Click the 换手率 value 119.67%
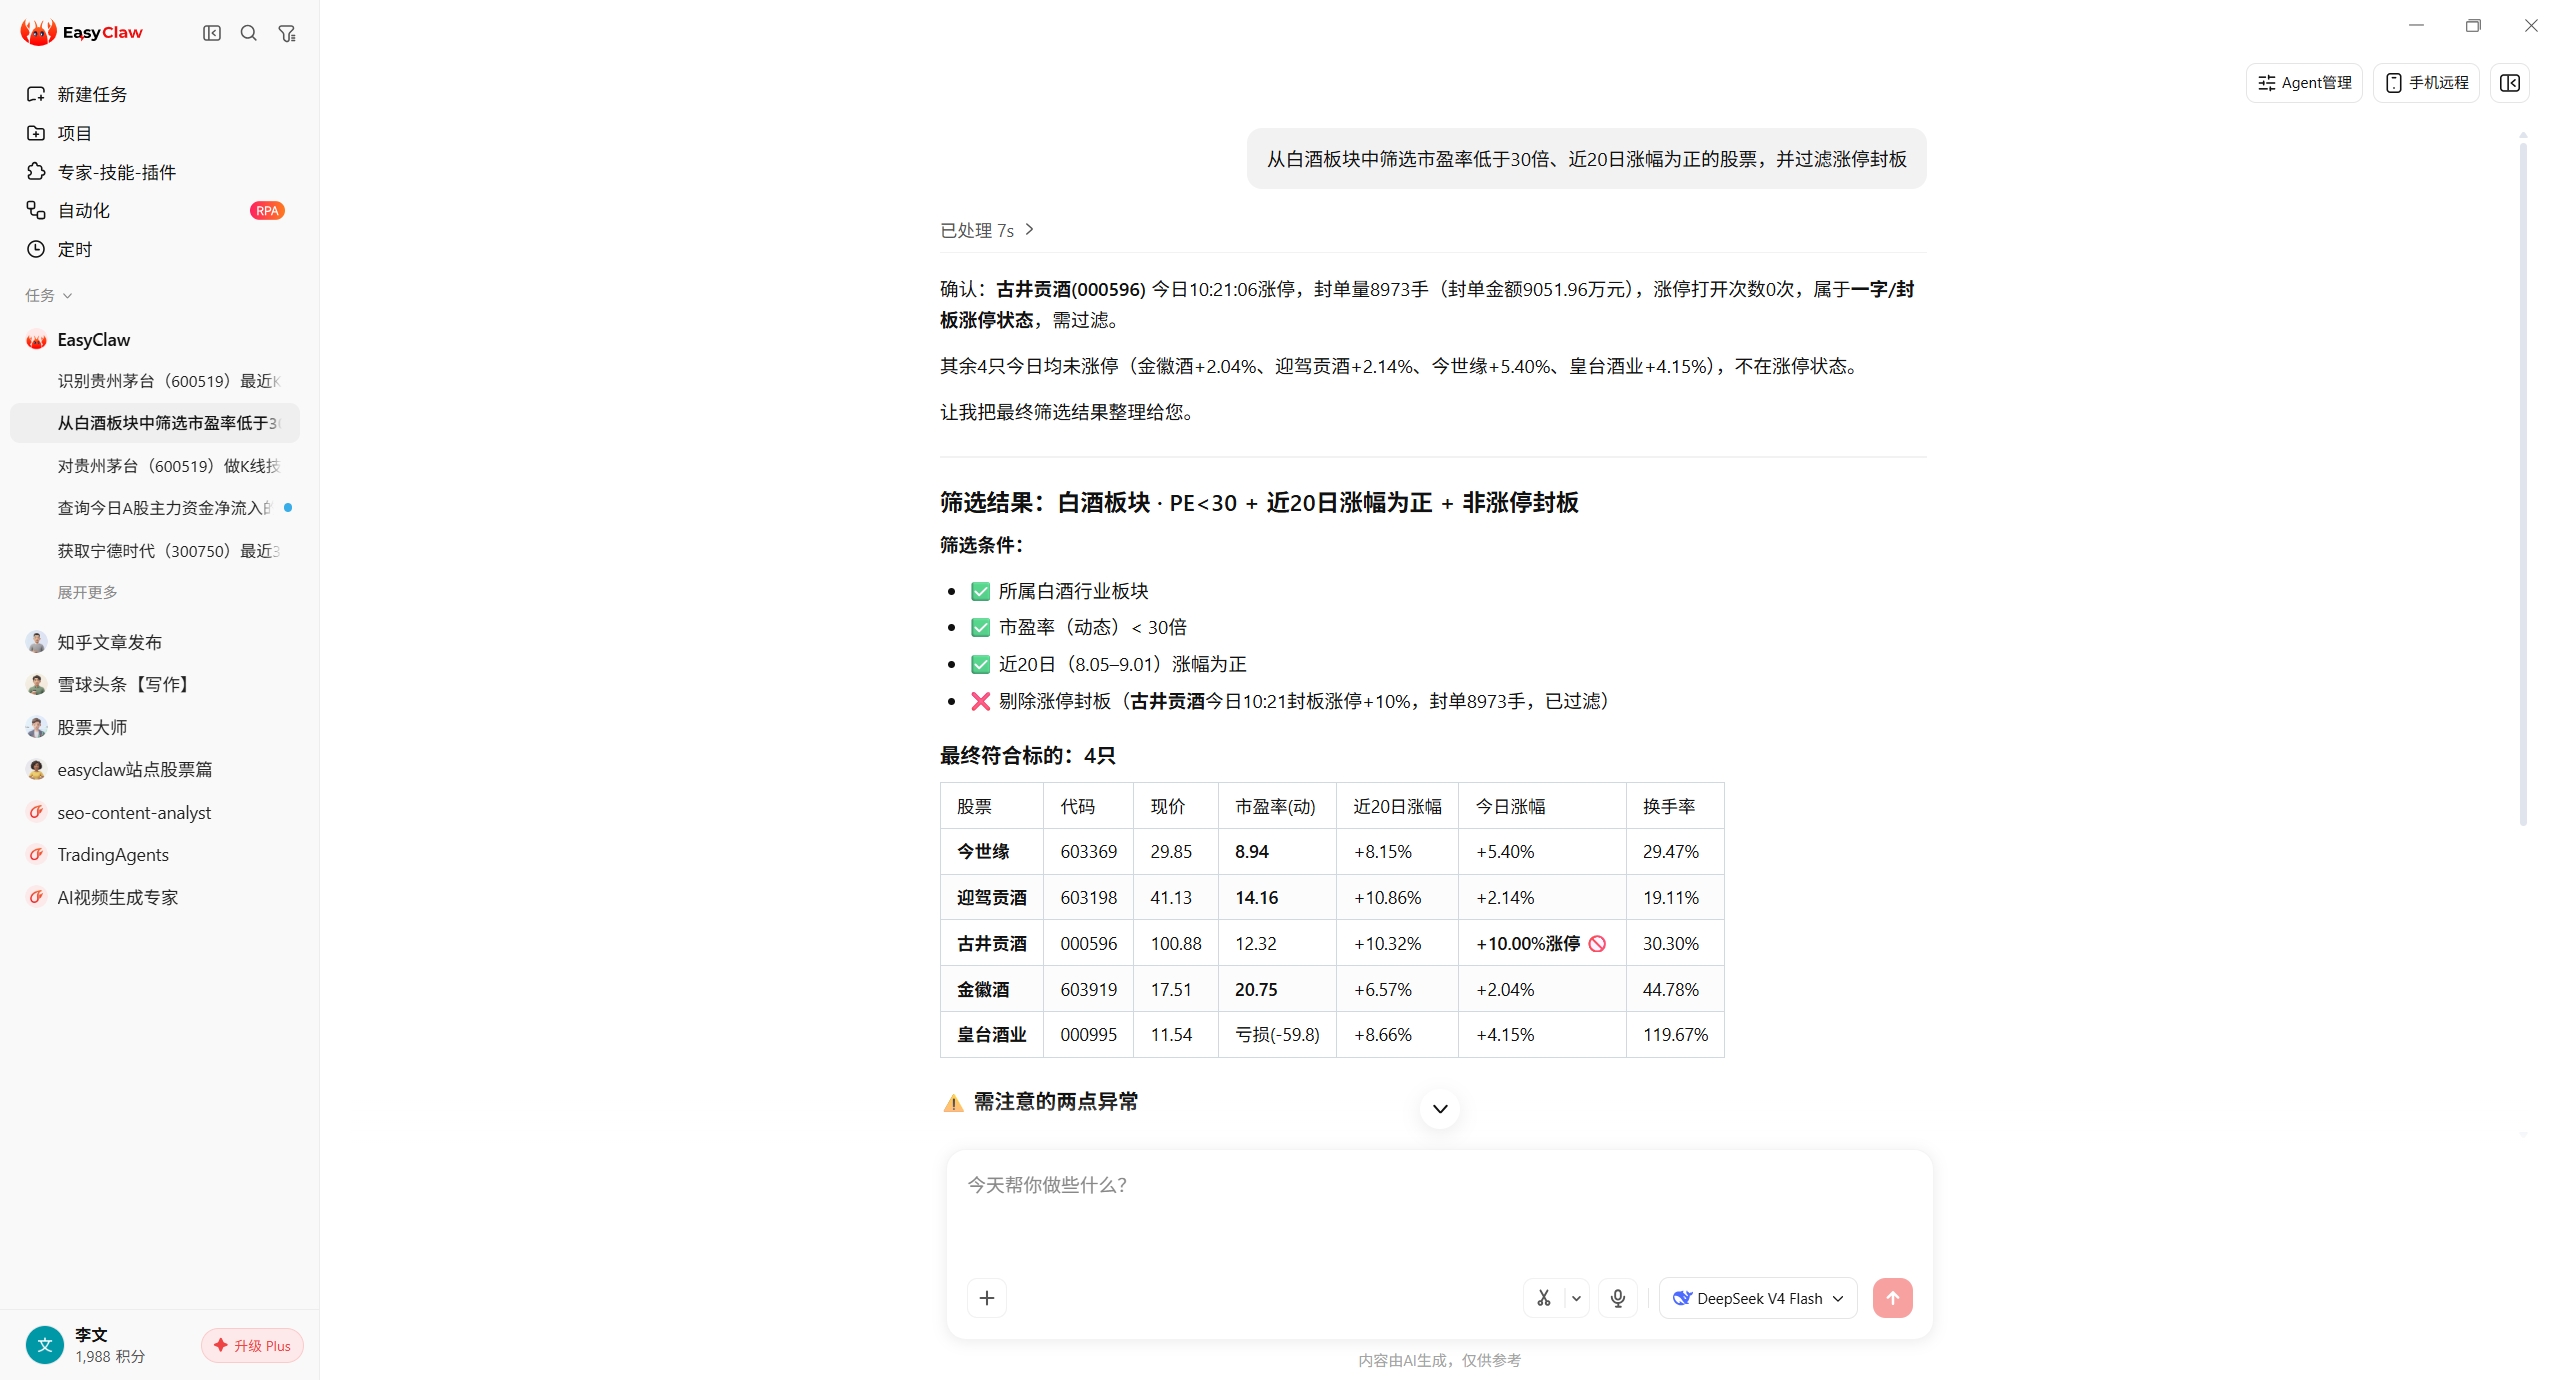Image resolution: width=2560 pixels, height=1380 pixels. [x=1676, y=1034]
